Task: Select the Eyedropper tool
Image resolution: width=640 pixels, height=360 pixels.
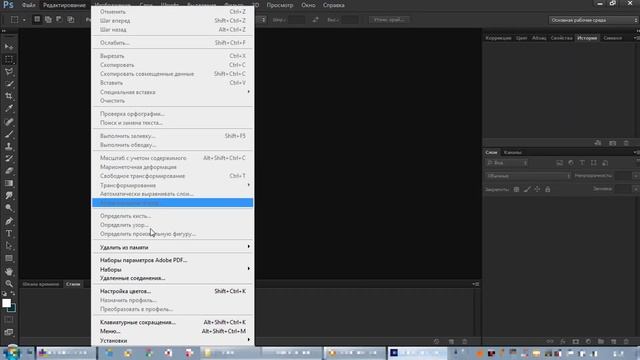Action: point(9,109)
